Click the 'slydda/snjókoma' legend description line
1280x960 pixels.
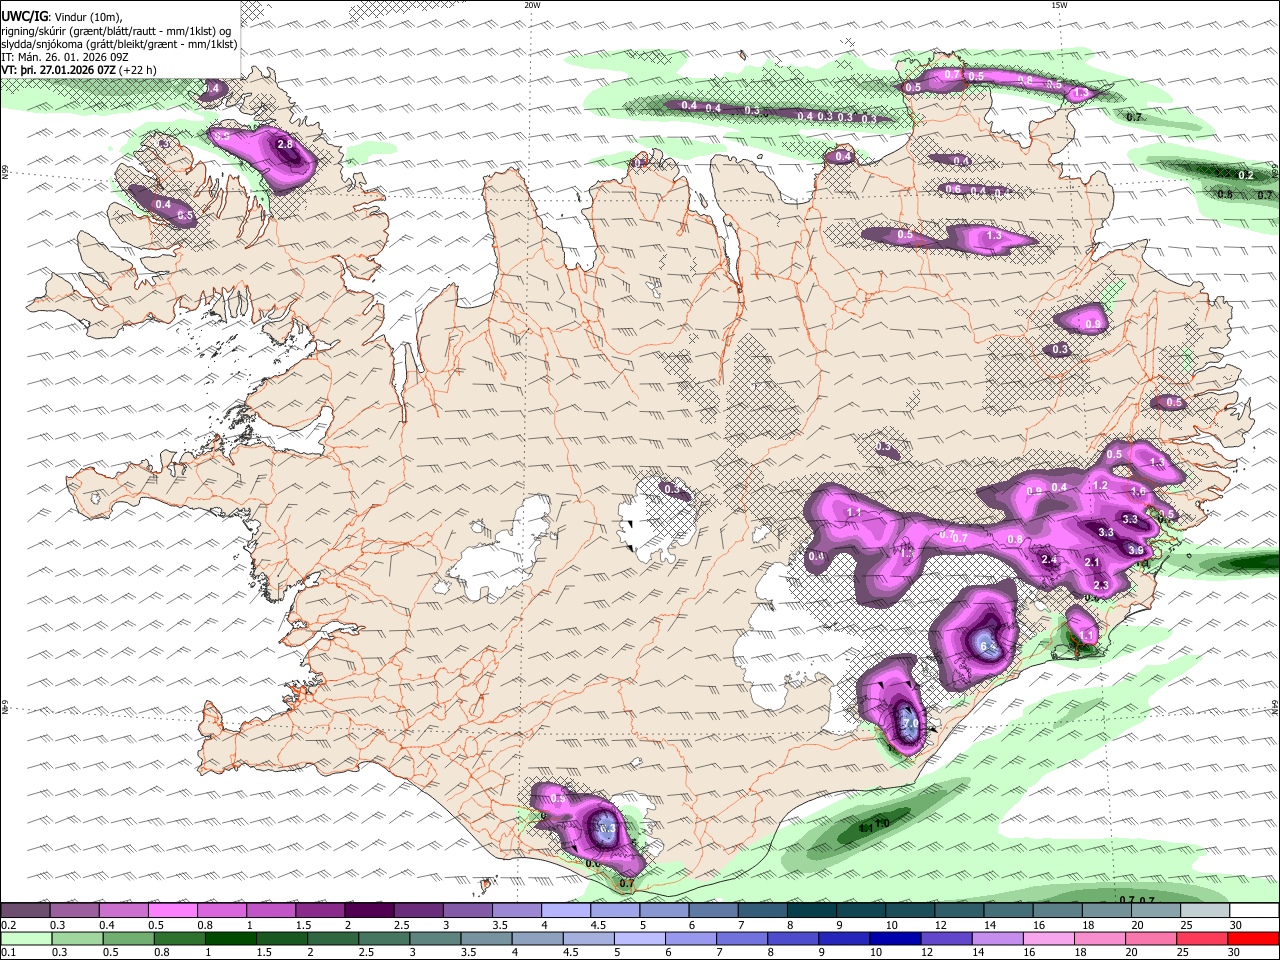pyautogui.click(x=119, y=44)
